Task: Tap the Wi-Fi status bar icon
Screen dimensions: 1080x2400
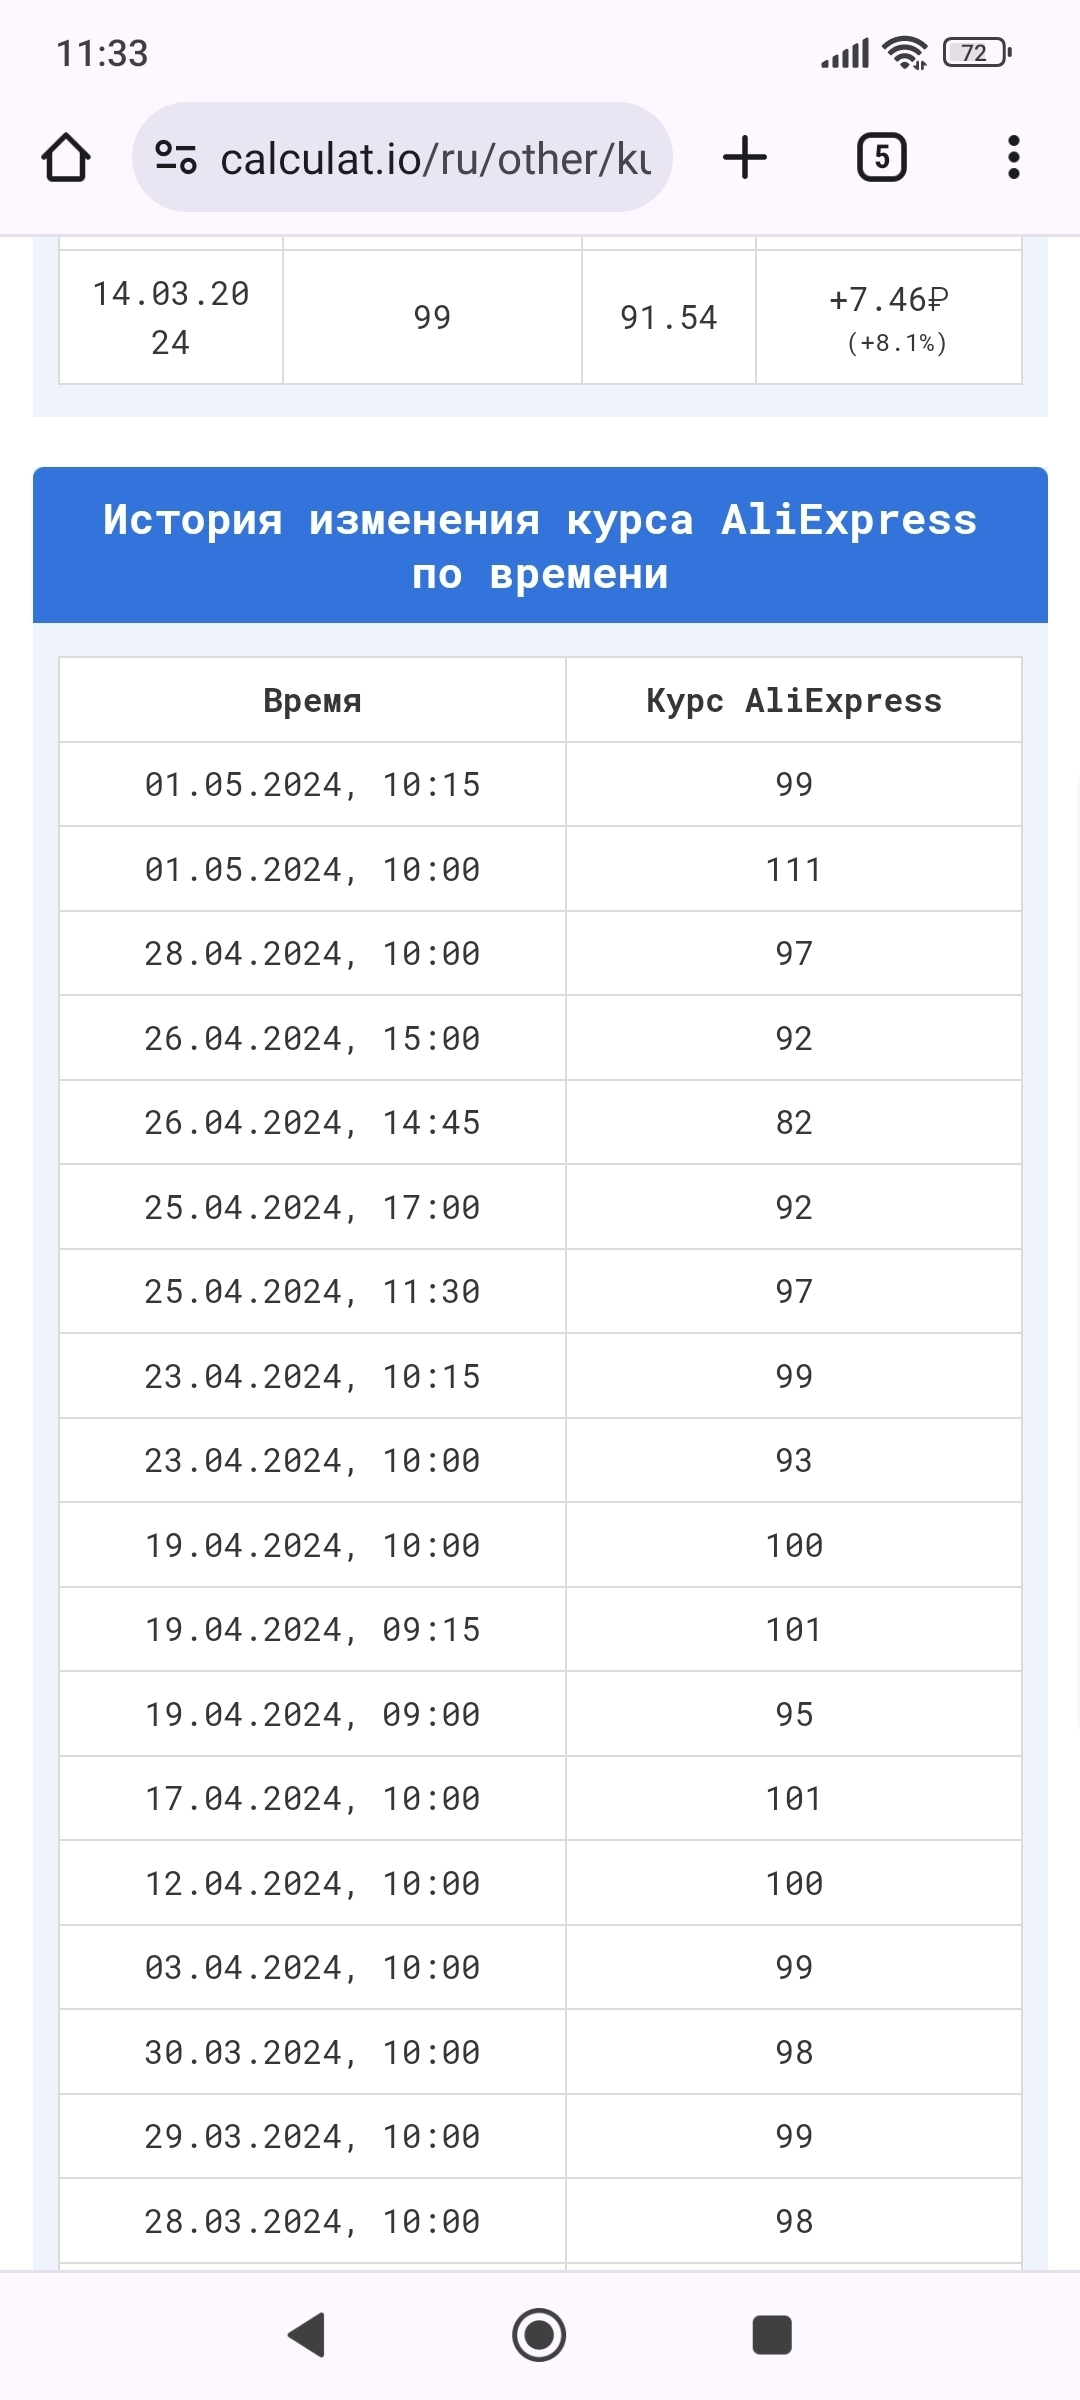Action: point(906,52)
